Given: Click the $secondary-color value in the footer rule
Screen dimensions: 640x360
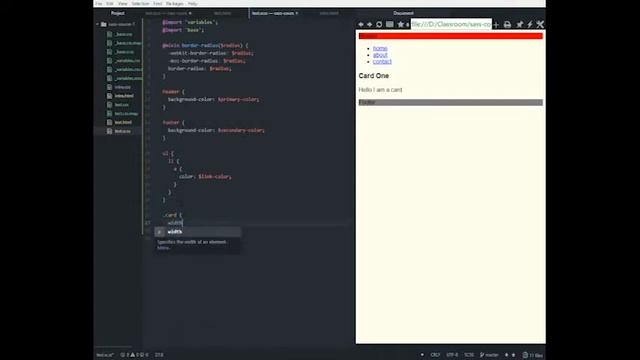Looking at the screenshot, I should 240,130.
